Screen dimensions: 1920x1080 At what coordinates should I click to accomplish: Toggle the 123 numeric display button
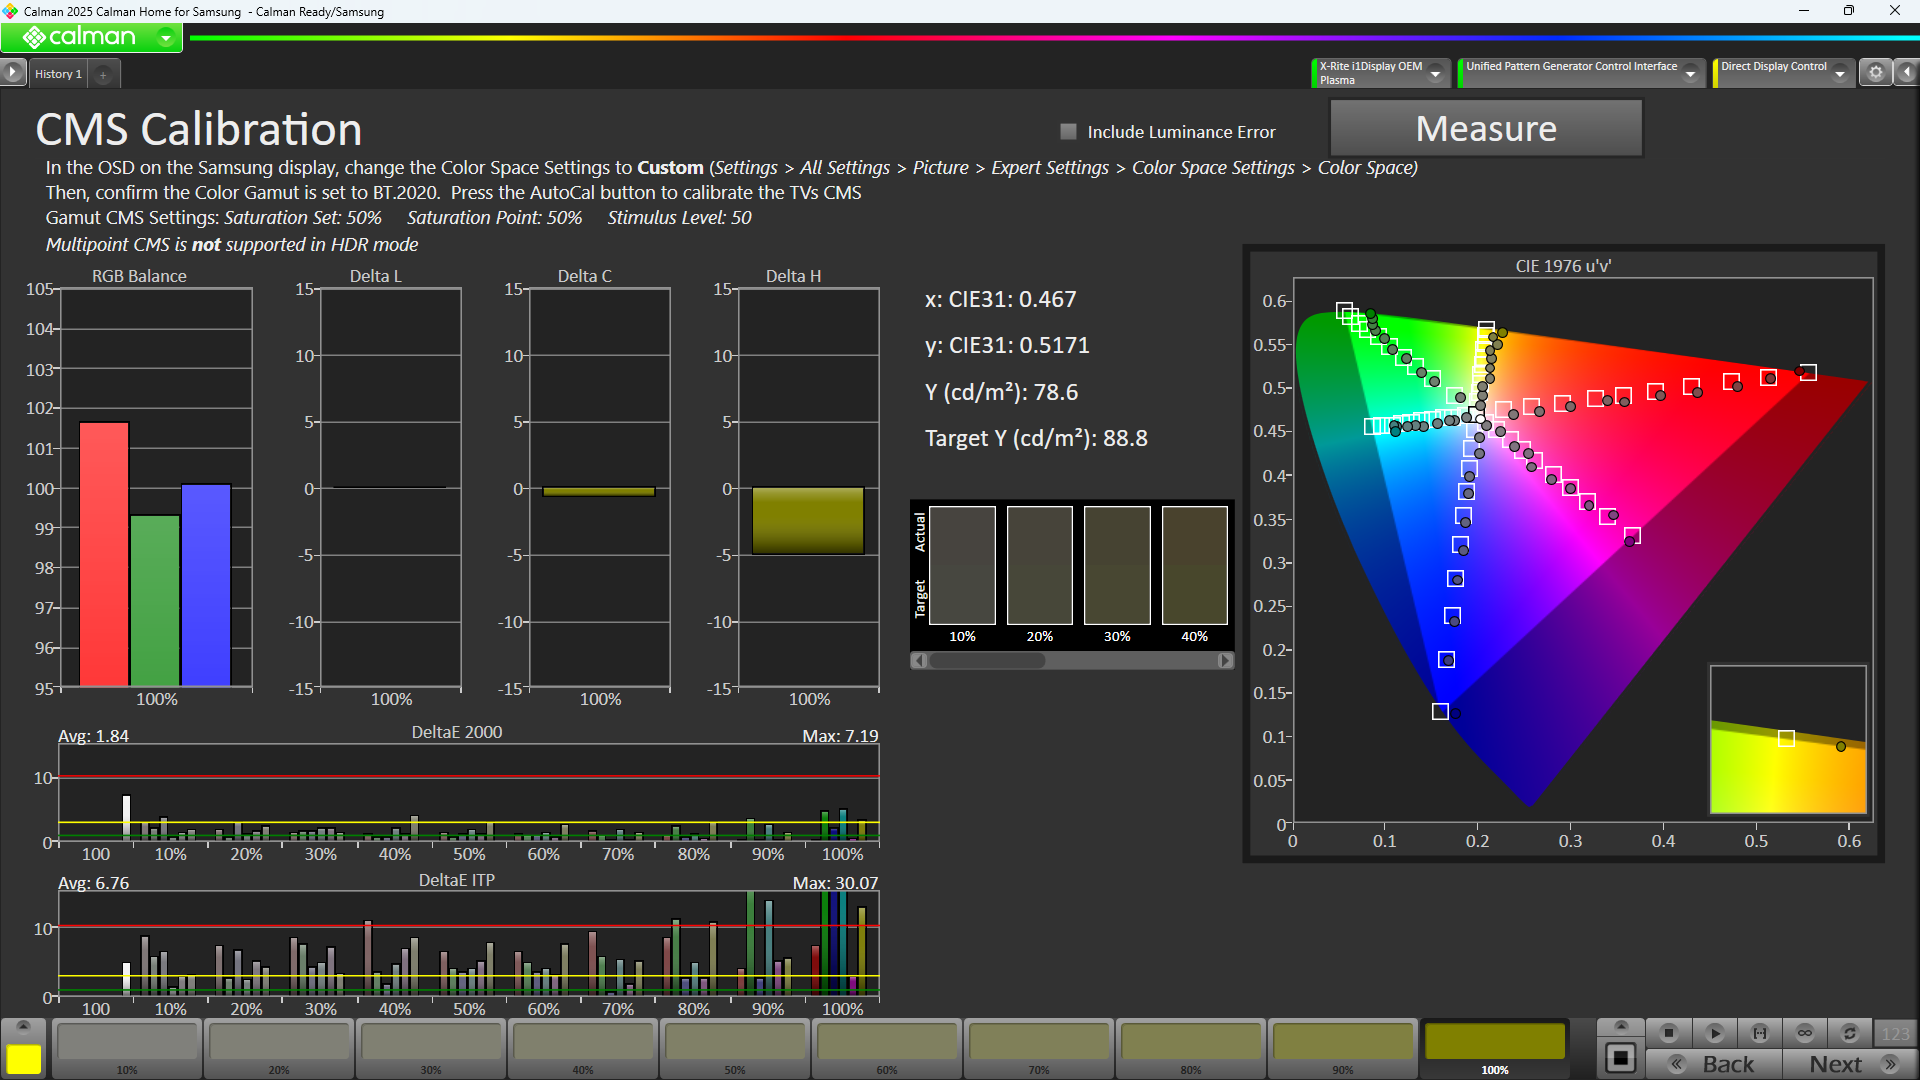(x=1895, y=1033)
